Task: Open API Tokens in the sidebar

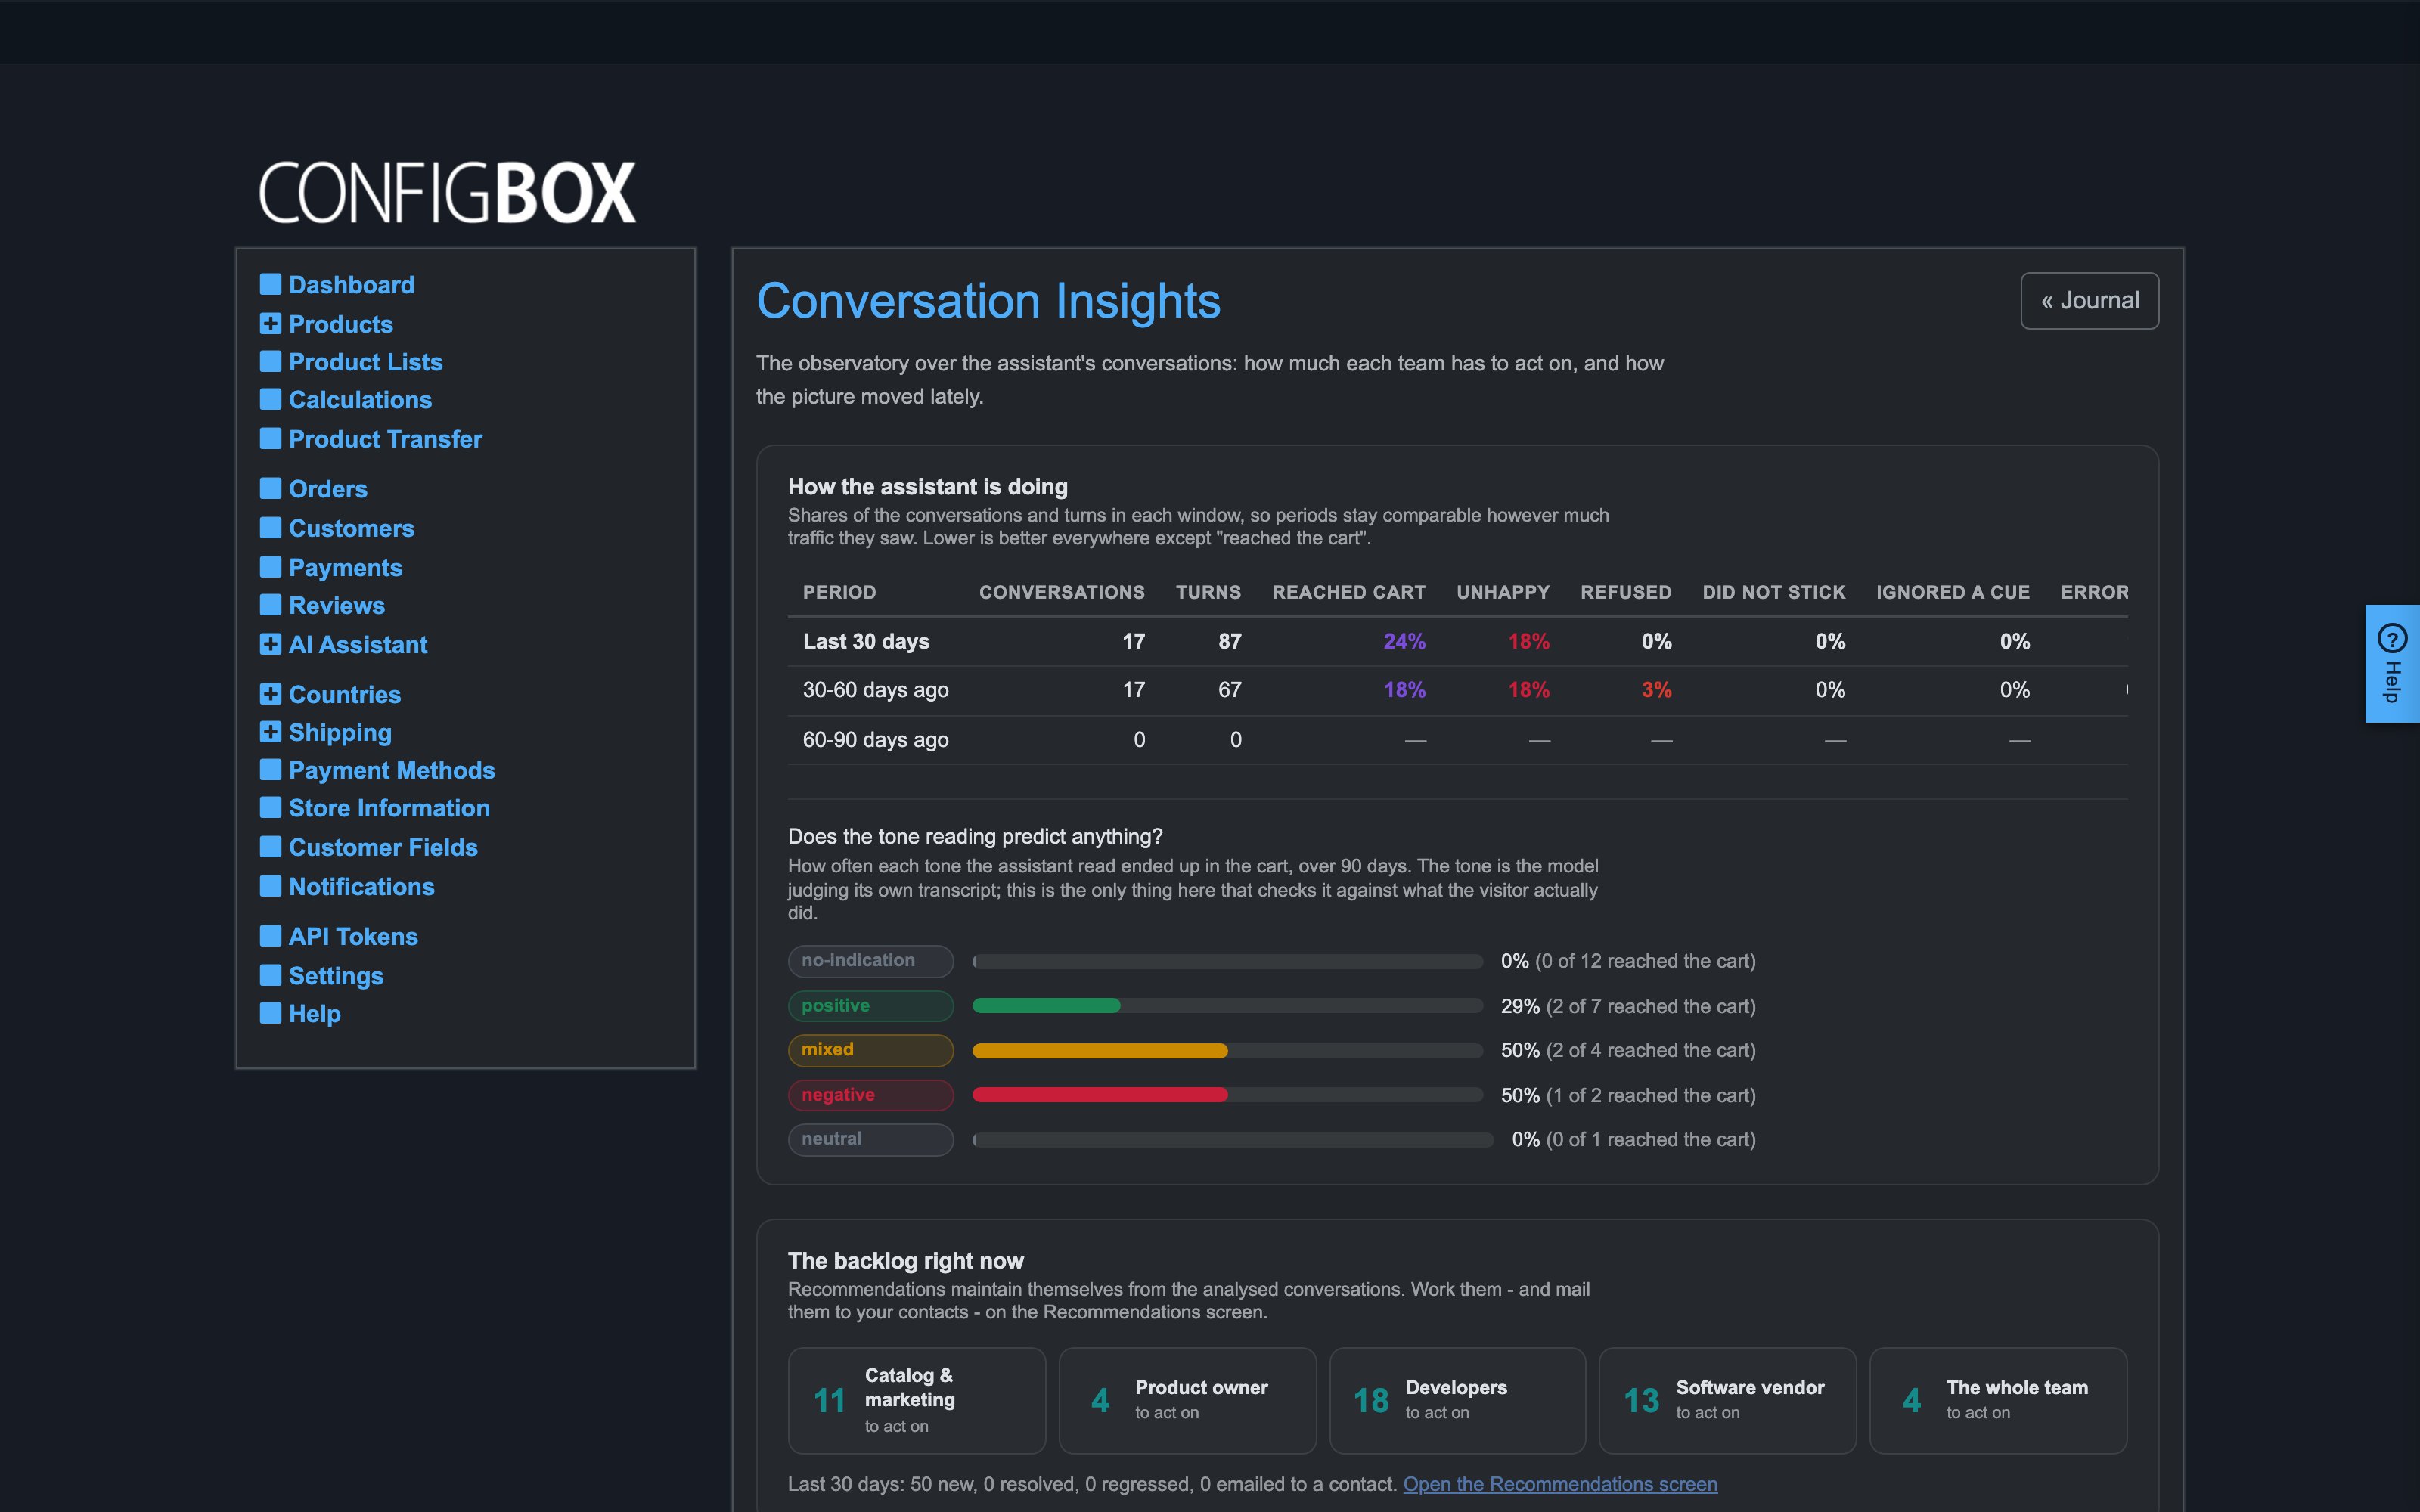Action: [x=353, y=936]
